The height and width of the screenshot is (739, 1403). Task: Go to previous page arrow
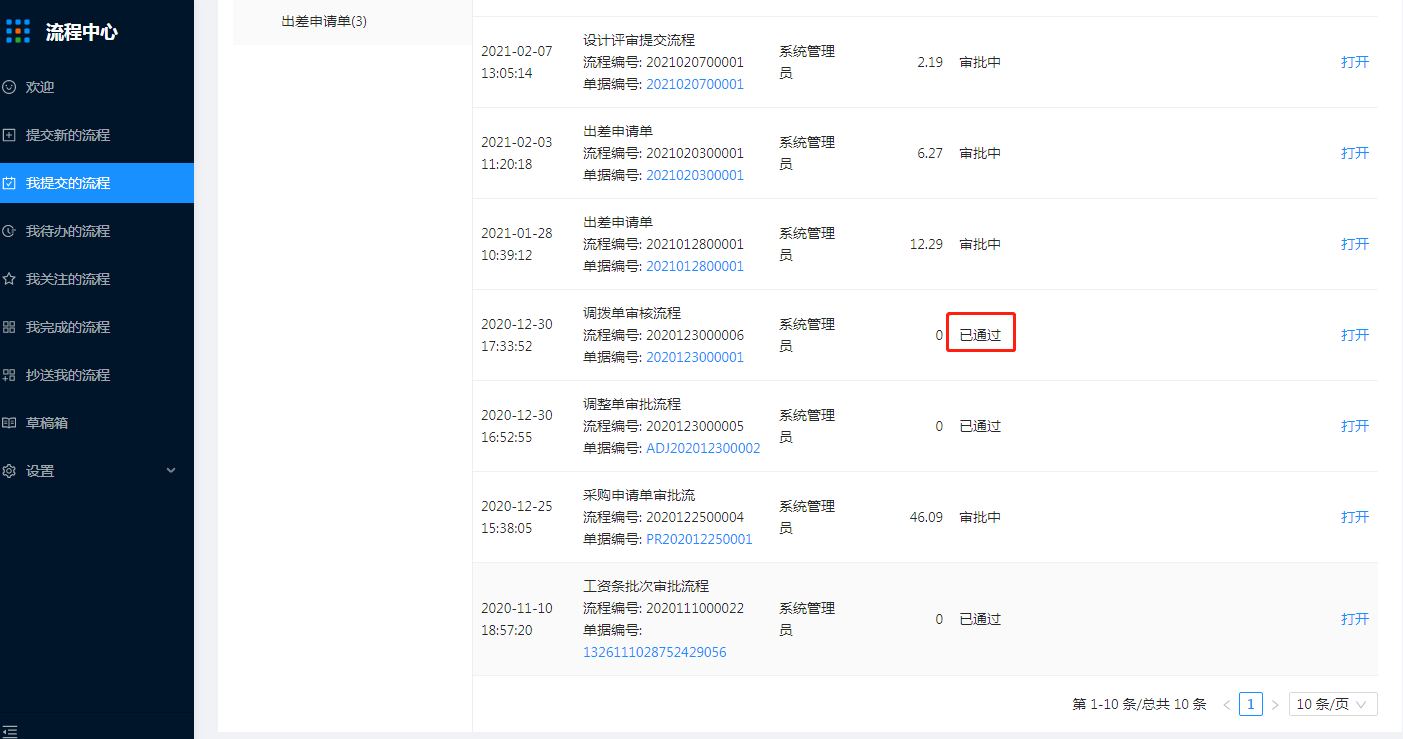pyautogui.click(x=1227, y=705)
